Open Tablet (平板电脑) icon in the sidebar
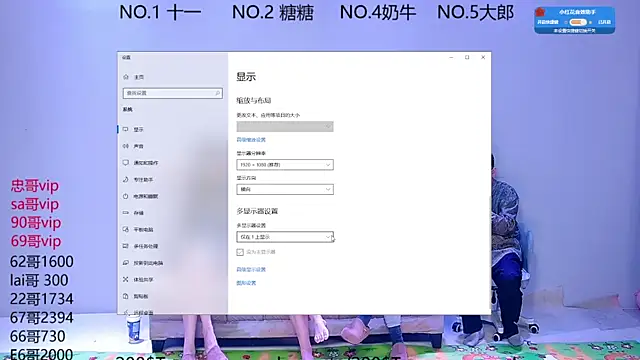 pos(126,229)
